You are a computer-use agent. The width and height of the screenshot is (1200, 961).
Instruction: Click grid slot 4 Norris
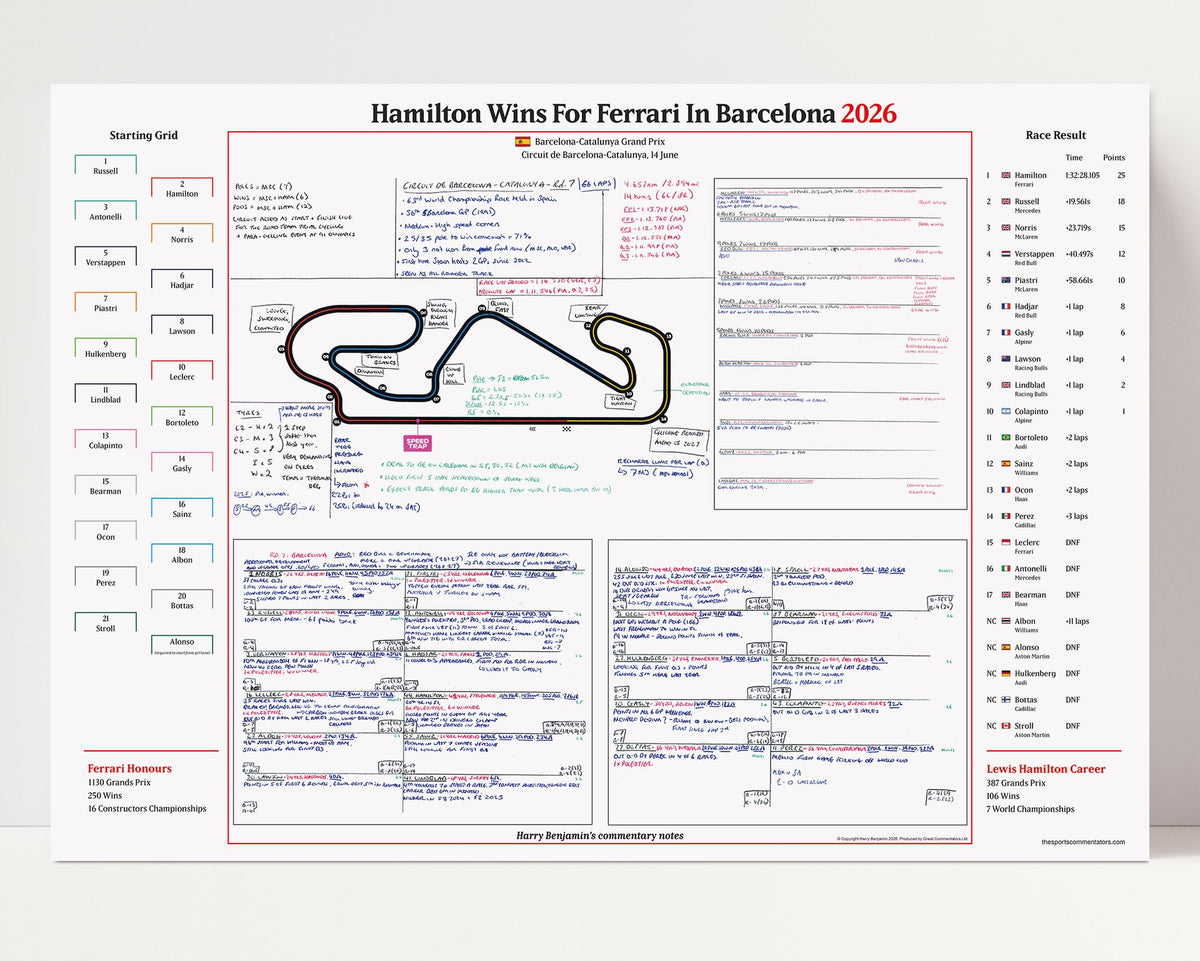tap(182, 235)
